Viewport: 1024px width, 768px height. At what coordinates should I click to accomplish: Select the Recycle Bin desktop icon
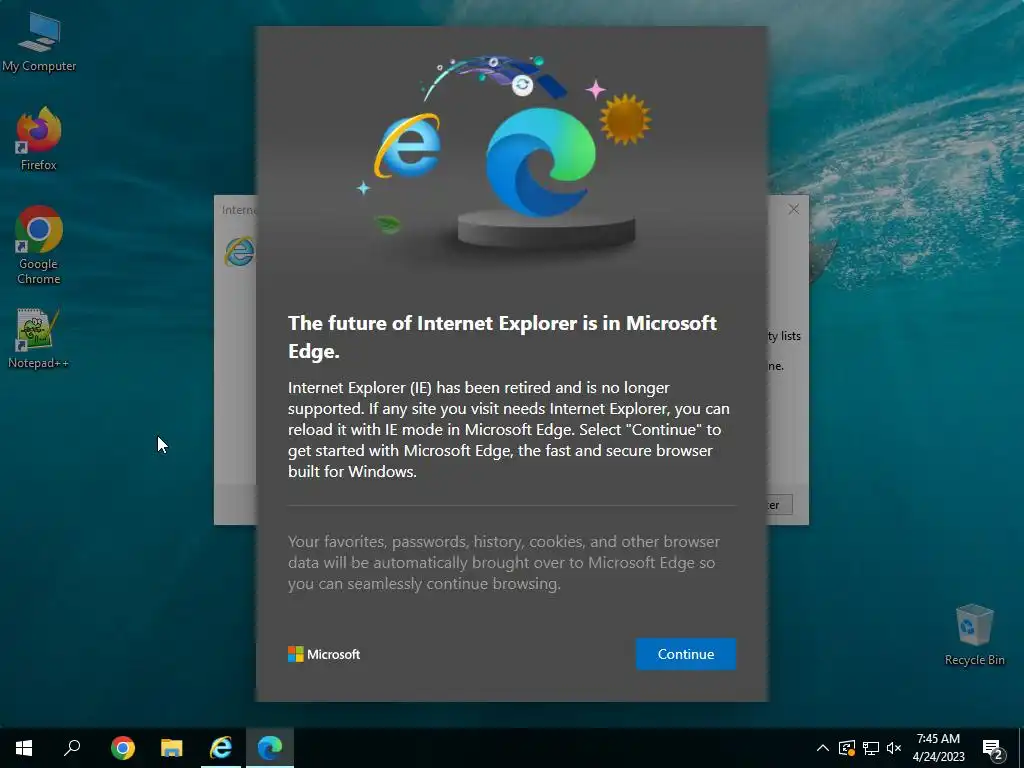click(974, 635)
